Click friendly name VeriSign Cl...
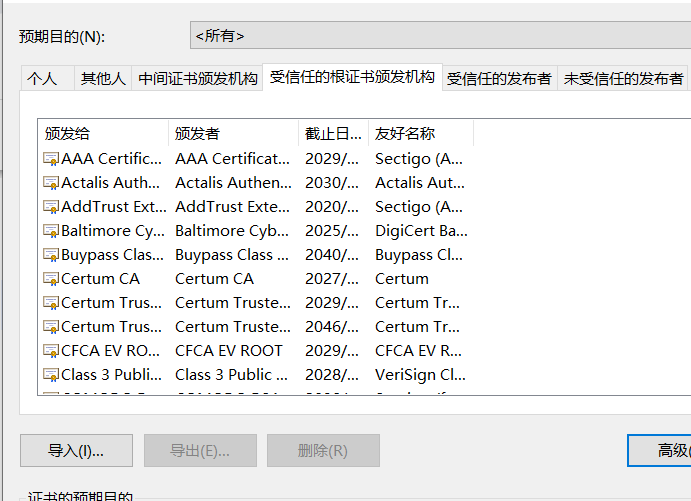Viewport: 691px width, 501px height. (x=420, y=375)
